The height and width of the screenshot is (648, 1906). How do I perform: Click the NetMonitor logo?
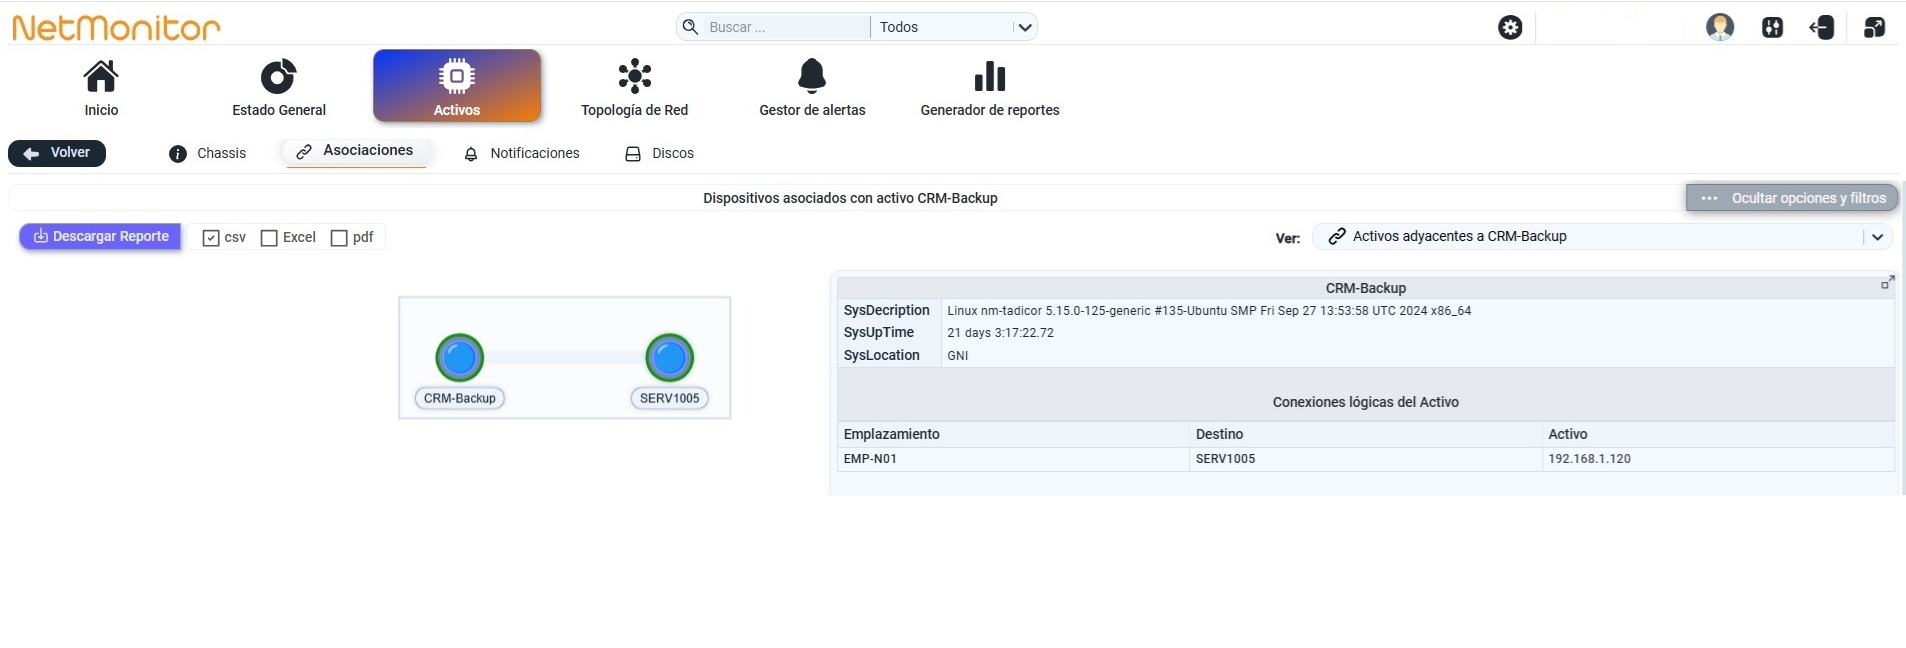click(x=116, y=27)
